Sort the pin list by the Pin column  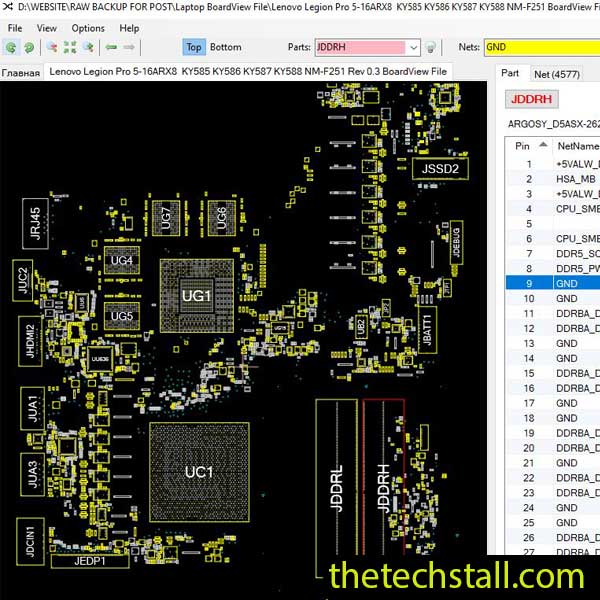[528, 146]
